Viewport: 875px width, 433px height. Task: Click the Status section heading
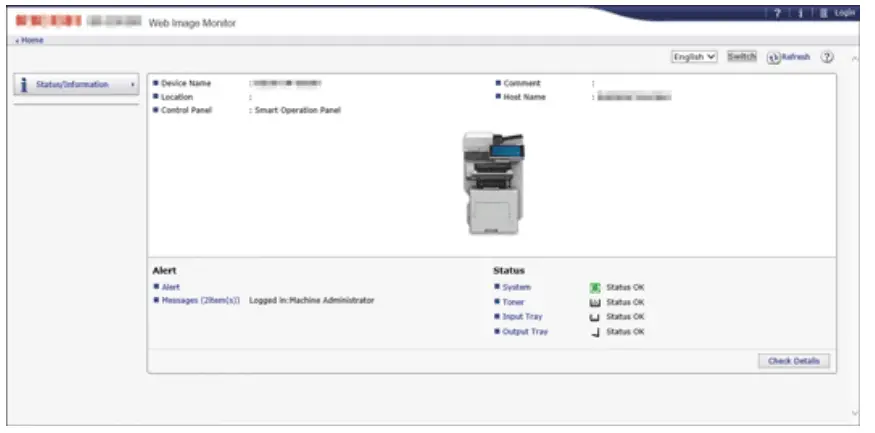509,271
